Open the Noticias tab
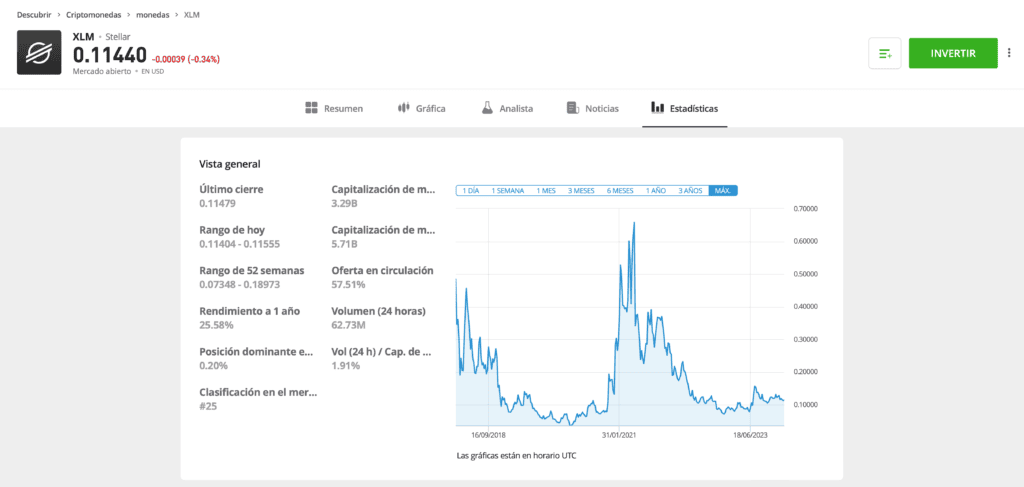This screenshot has height=487, width=1024. [592, 108]
